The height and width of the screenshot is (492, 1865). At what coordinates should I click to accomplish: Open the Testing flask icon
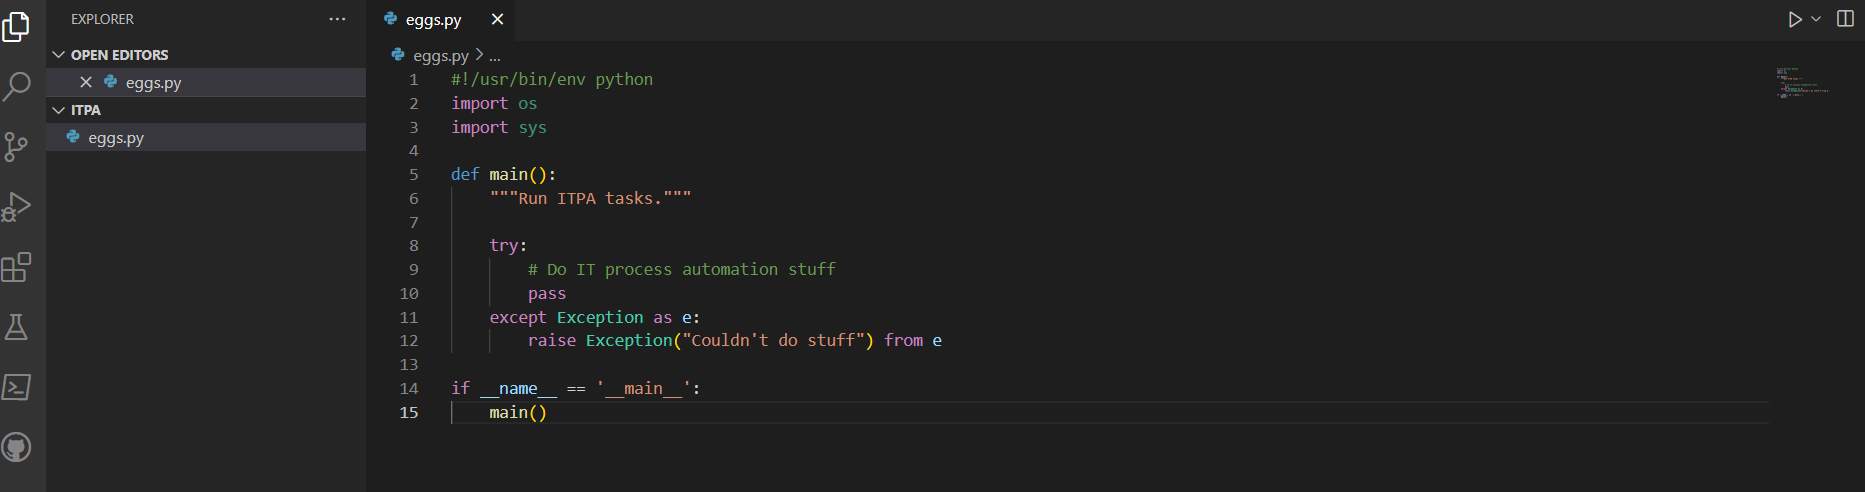(x=16, y=327)
